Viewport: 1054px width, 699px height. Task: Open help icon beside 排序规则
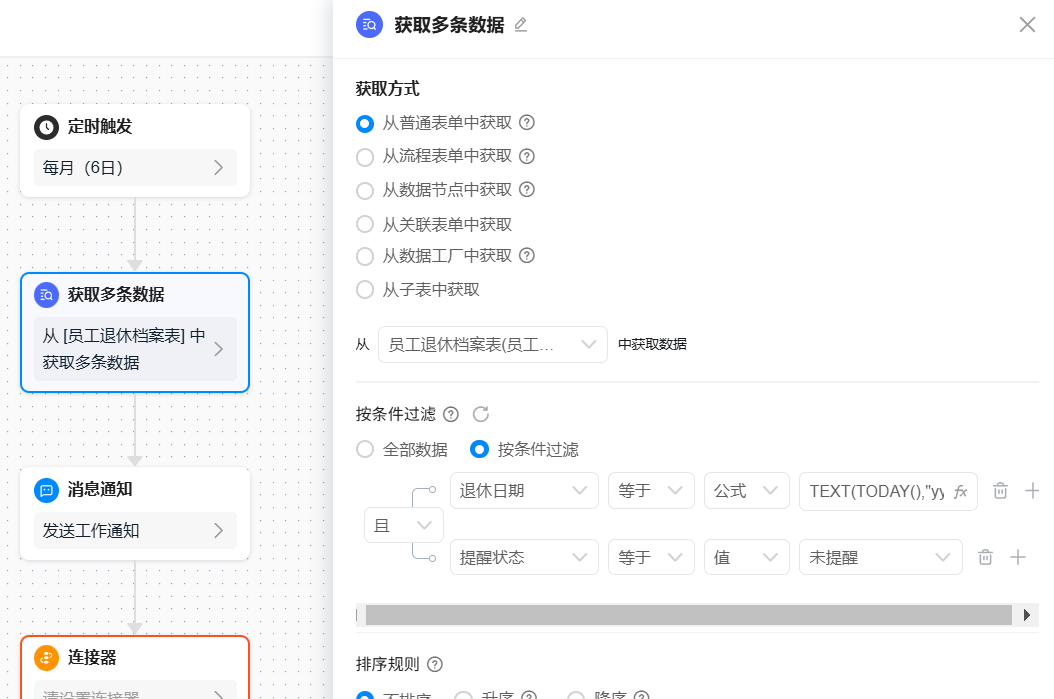435,665
